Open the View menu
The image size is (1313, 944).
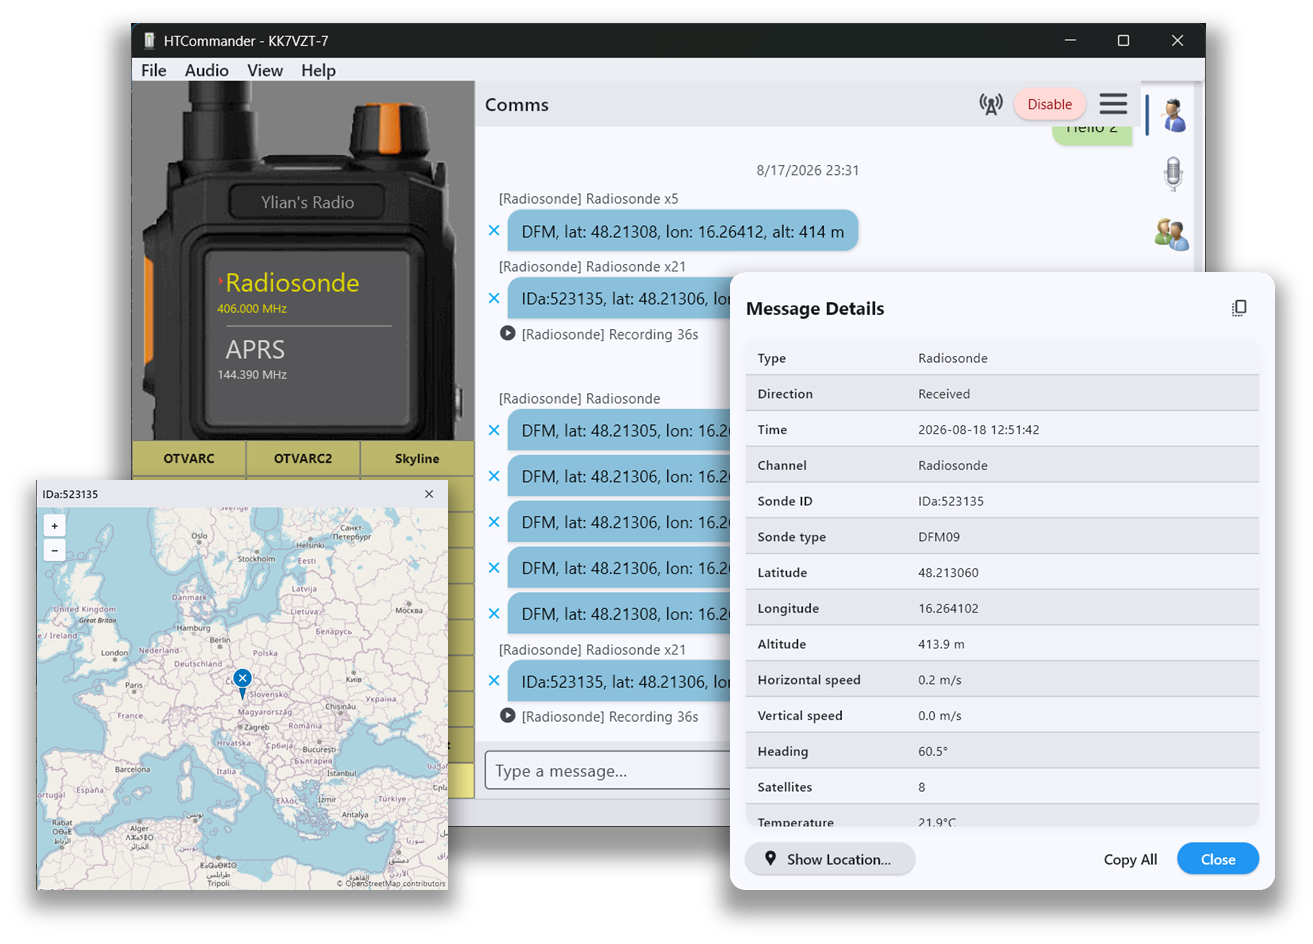coord(265,70)
